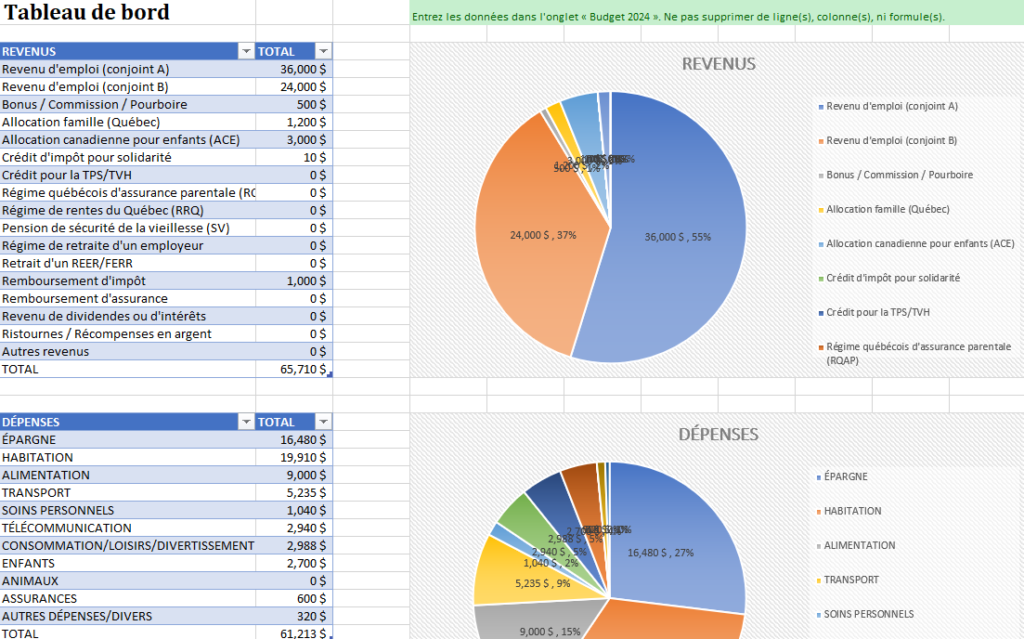Select the revenus total 65,710 $ cell

(294, 369)
